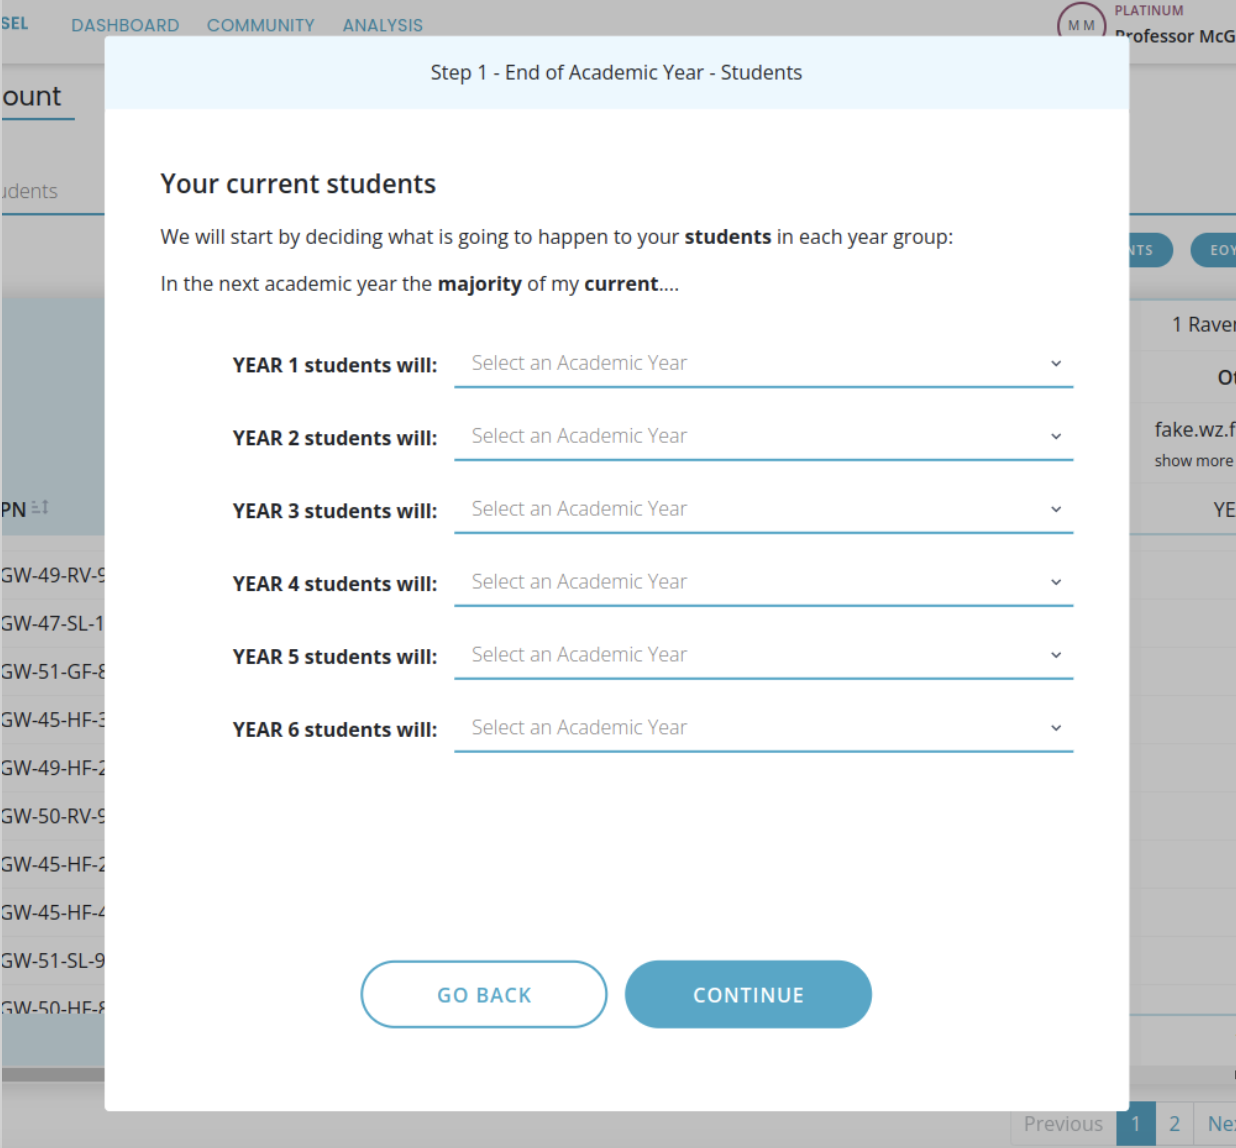Click the YEAR 2 dropdown chevron arrow
Screen dimensions: 1236x1148
coord(1055,437)
